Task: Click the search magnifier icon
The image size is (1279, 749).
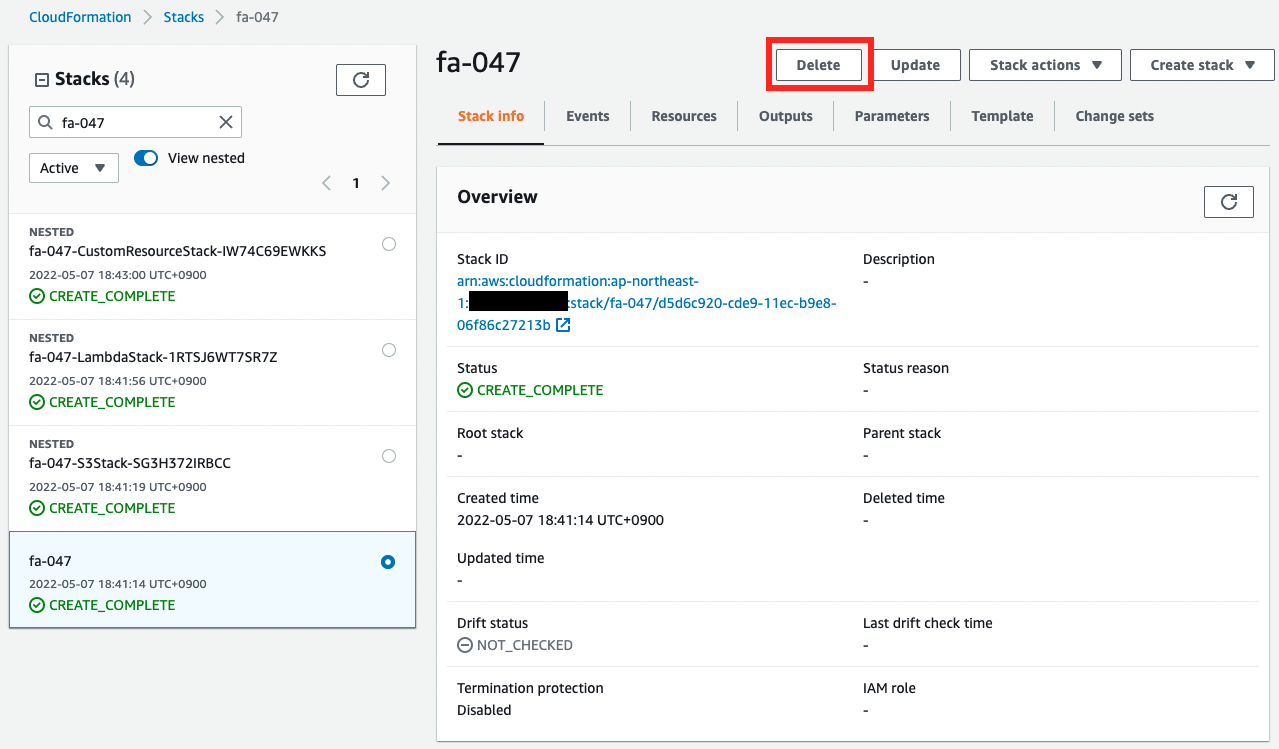Action: coord(45,122)
